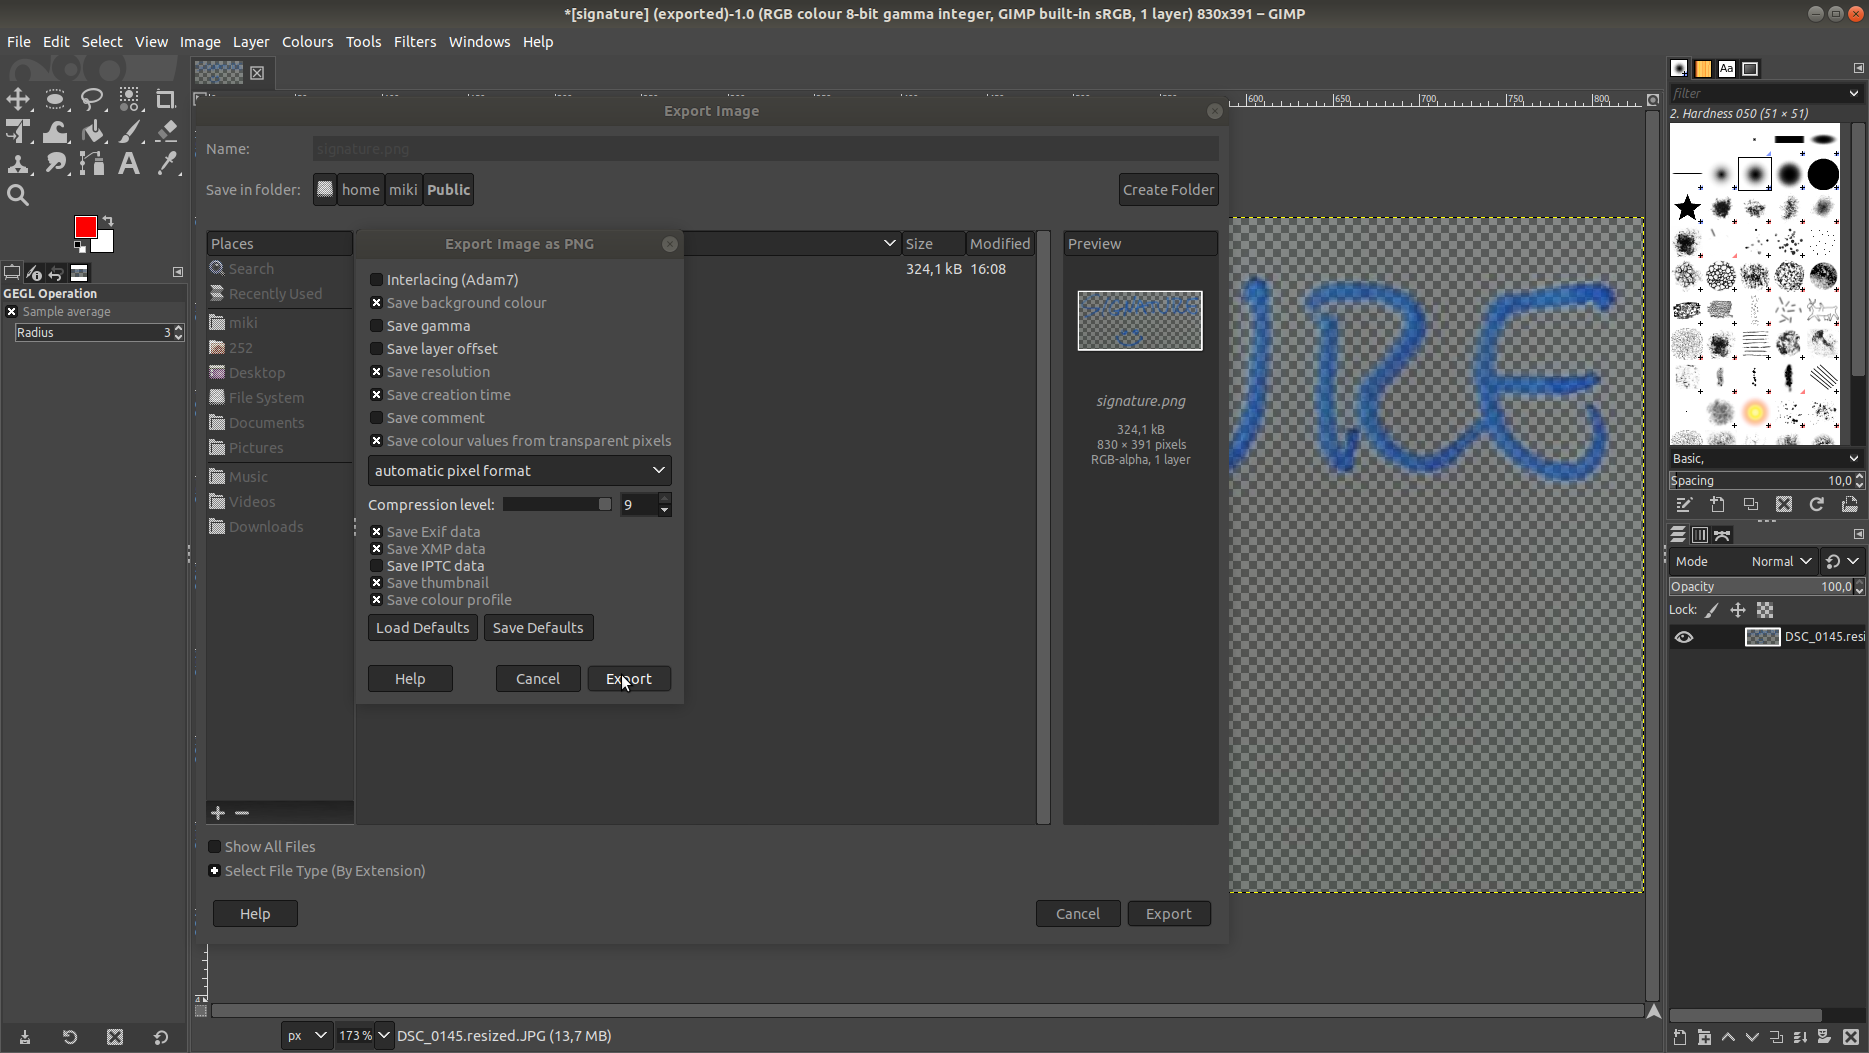Select the Free Select lasso tool
Image resolution: width=1869 pixels, height=1053 pixels.
pyautogui.click(x=92, y=99)
